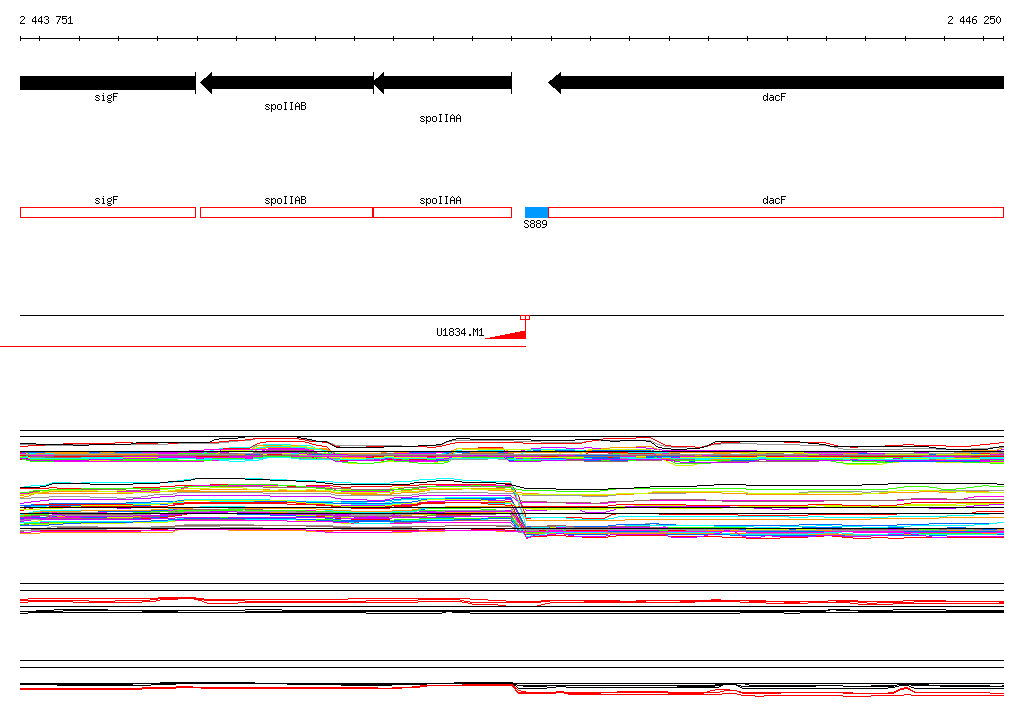Select the red spoIIAB outlined box
Image resolution: width=1024 pixels, height=714 pixels.
click(287, 212)
